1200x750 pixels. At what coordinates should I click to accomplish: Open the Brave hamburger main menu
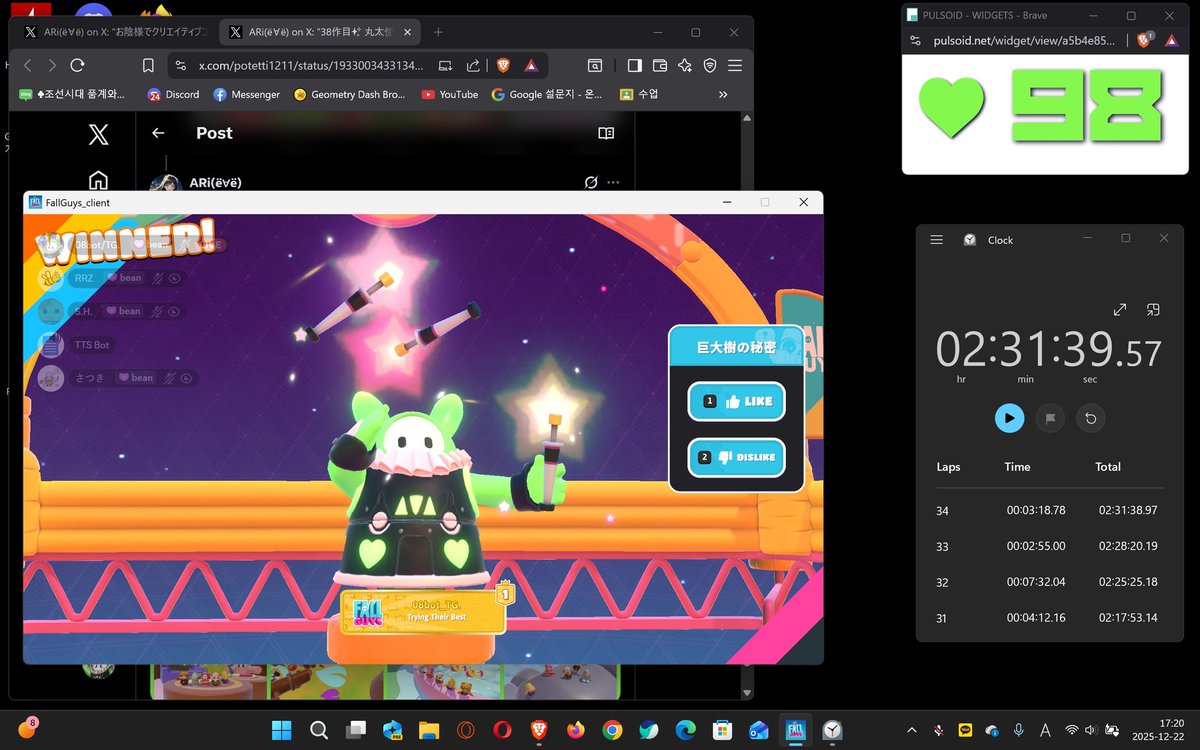(734, 65)
